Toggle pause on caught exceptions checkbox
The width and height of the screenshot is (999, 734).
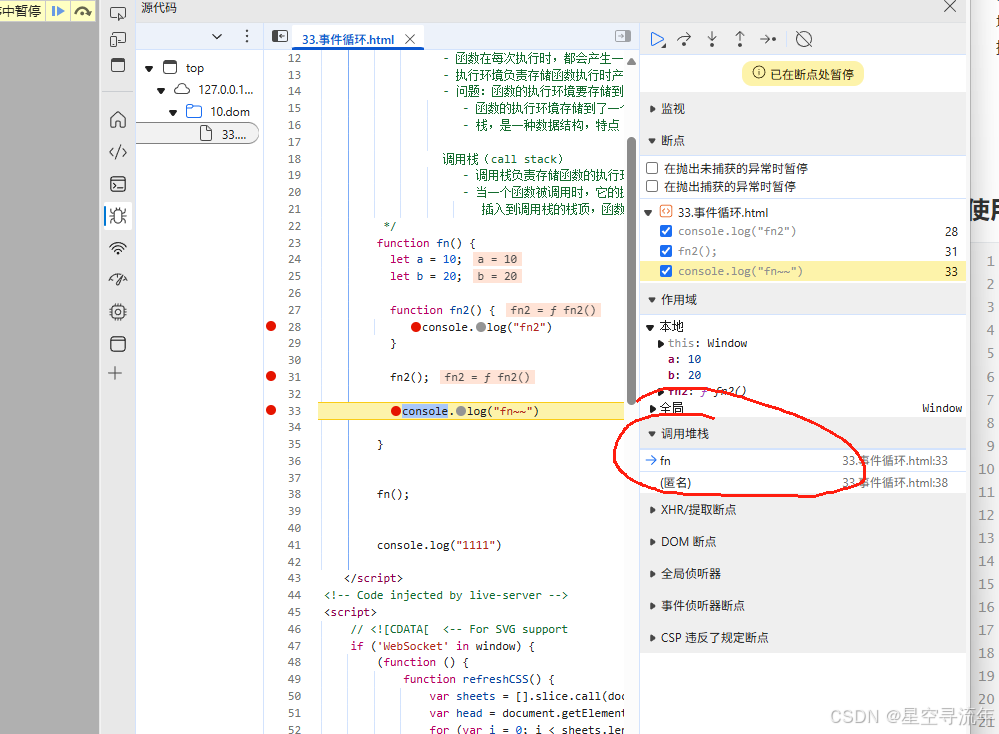click(x=652, y=186)
